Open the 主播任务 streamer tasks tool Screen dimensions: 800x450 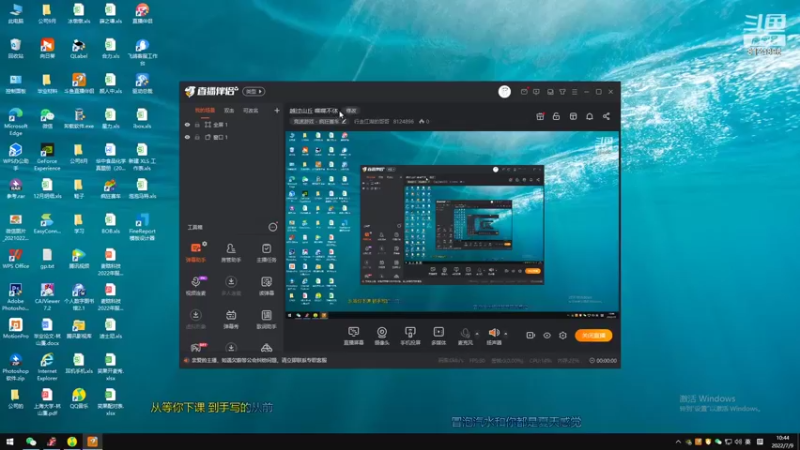point(266,253)
